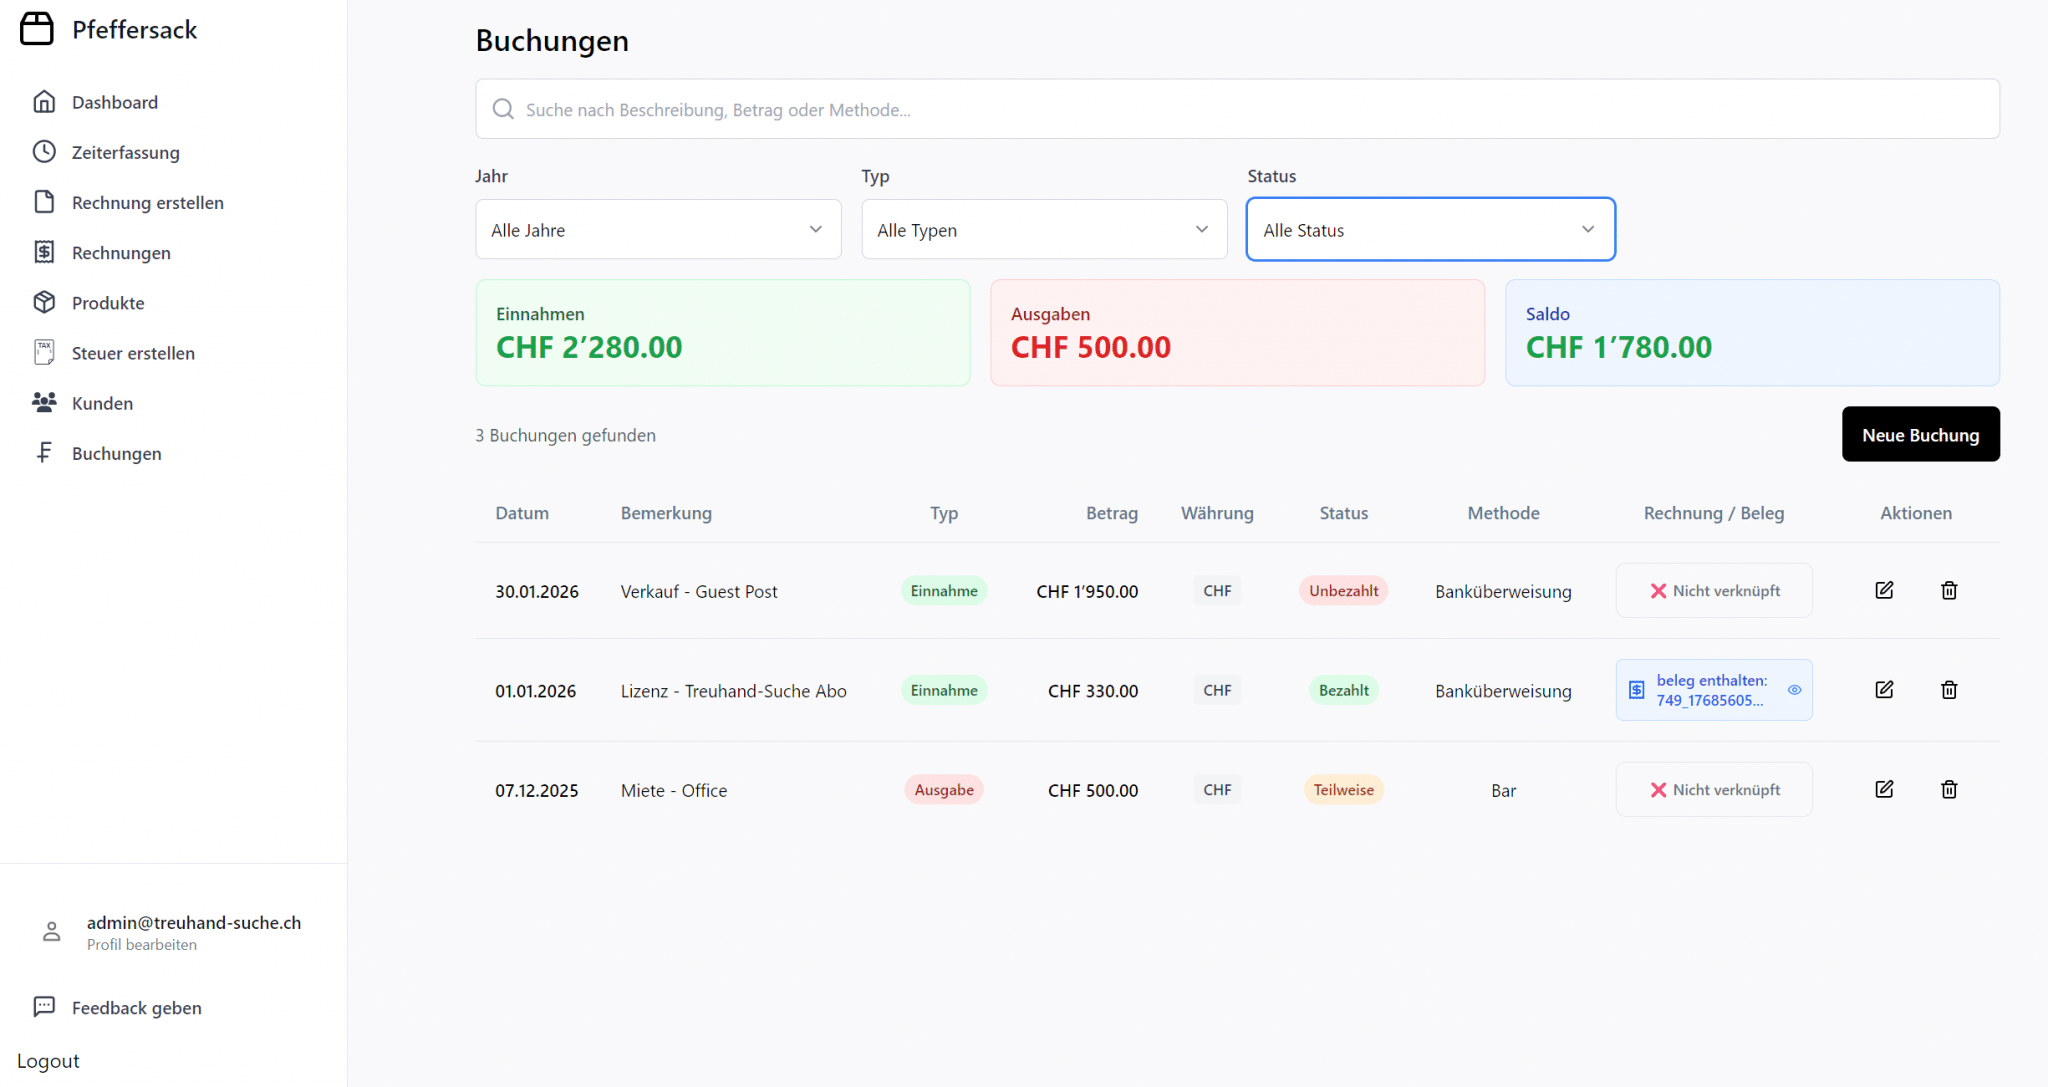
Task: Click the Logout link
Action: click(x=47, y=1060)
